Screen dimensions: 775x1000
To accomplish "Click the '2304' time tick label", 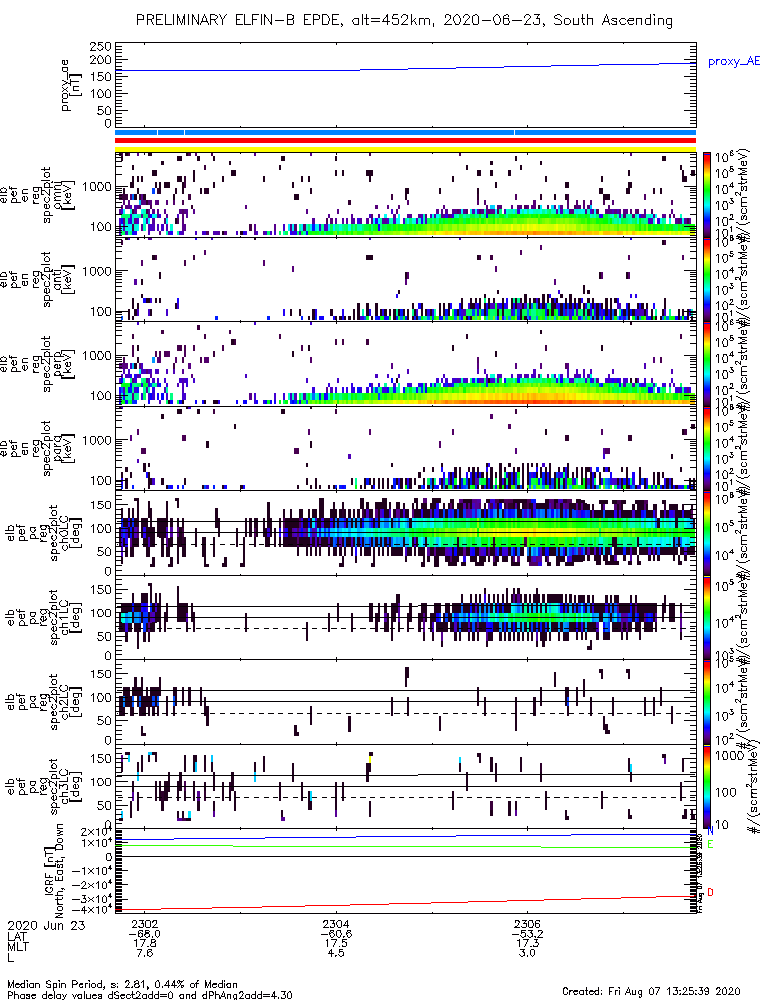I will (336, 925).
